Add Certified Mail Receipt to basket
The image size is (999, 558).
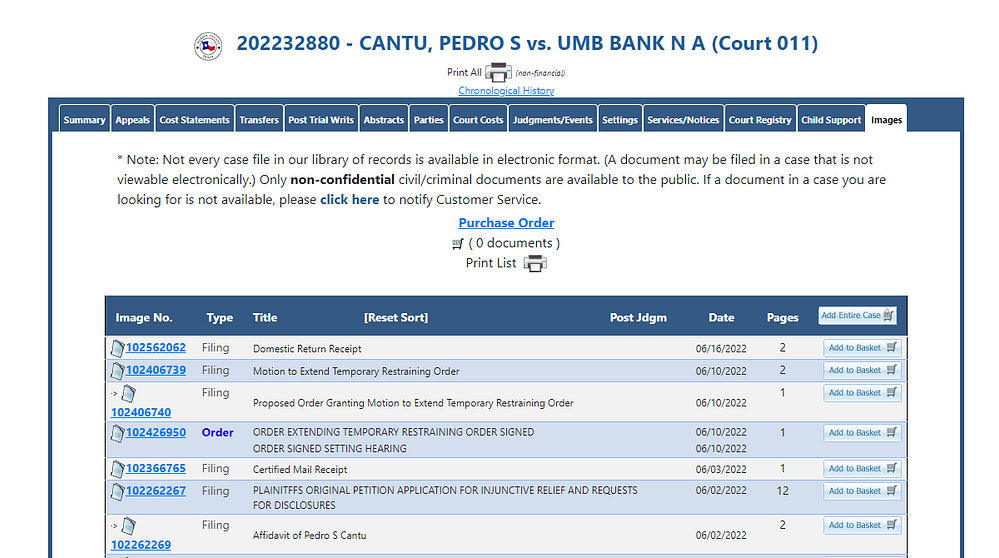coord(862,468)
